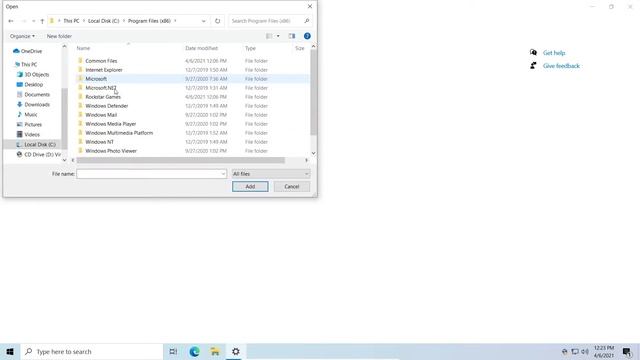This screenshot has height=360, width=640.
Task: Open the All files type dropdown
Action: [271, 174]
